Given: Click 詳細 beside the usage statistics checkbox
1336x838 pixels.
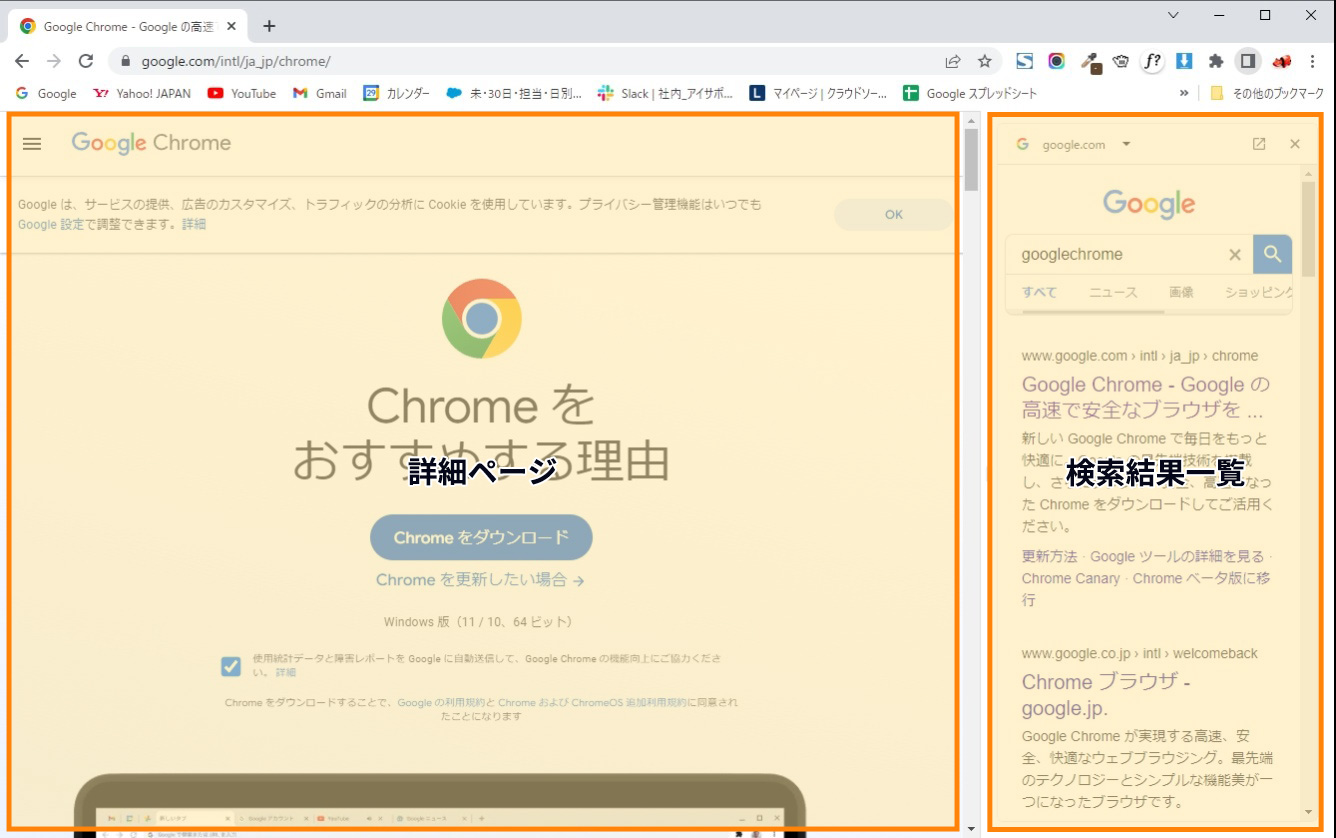Looking at the screenshot, I should click(x=286, y=673).
